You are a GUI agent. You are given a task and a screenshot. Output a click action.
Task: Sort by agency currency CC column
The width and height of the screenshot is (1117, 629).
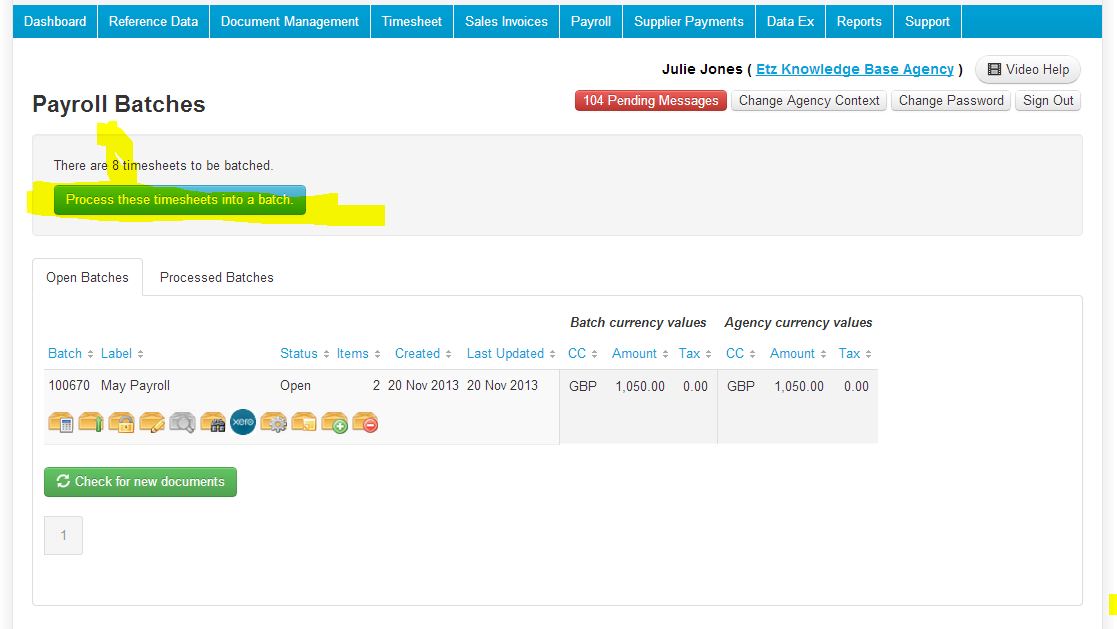740,353
